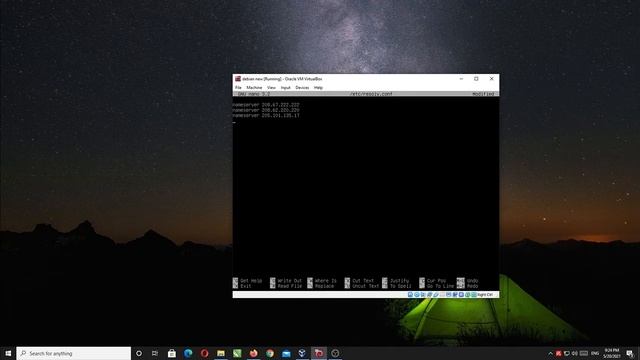This screenshot has height=360, width=640.
Task: Launch Google Chrome from the taskbar
Action: coord(270,353)
